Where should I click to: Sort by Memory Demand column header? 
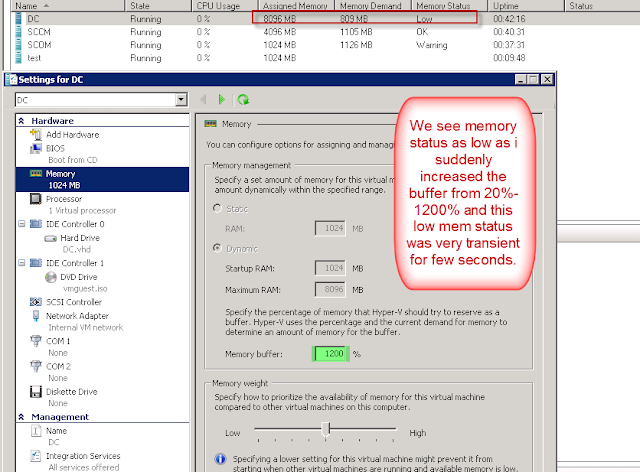click(x=373, y=6)
